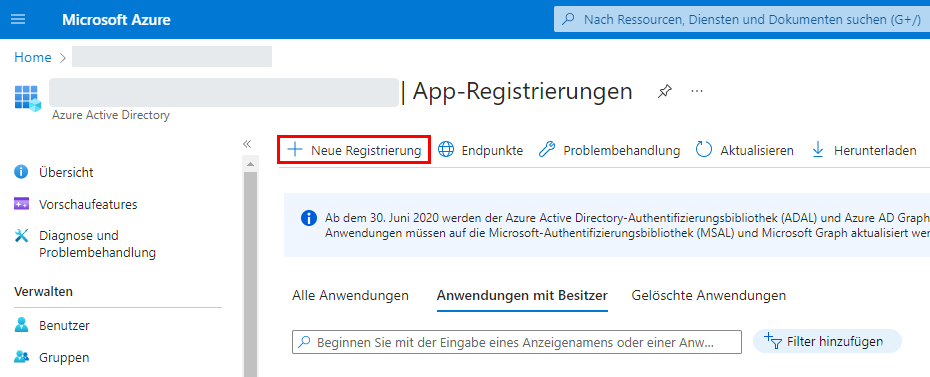Collapse the sidebar with double chevron
This screenshot has width=930, height=377.
pyautogui.click(x=247, y=144)
